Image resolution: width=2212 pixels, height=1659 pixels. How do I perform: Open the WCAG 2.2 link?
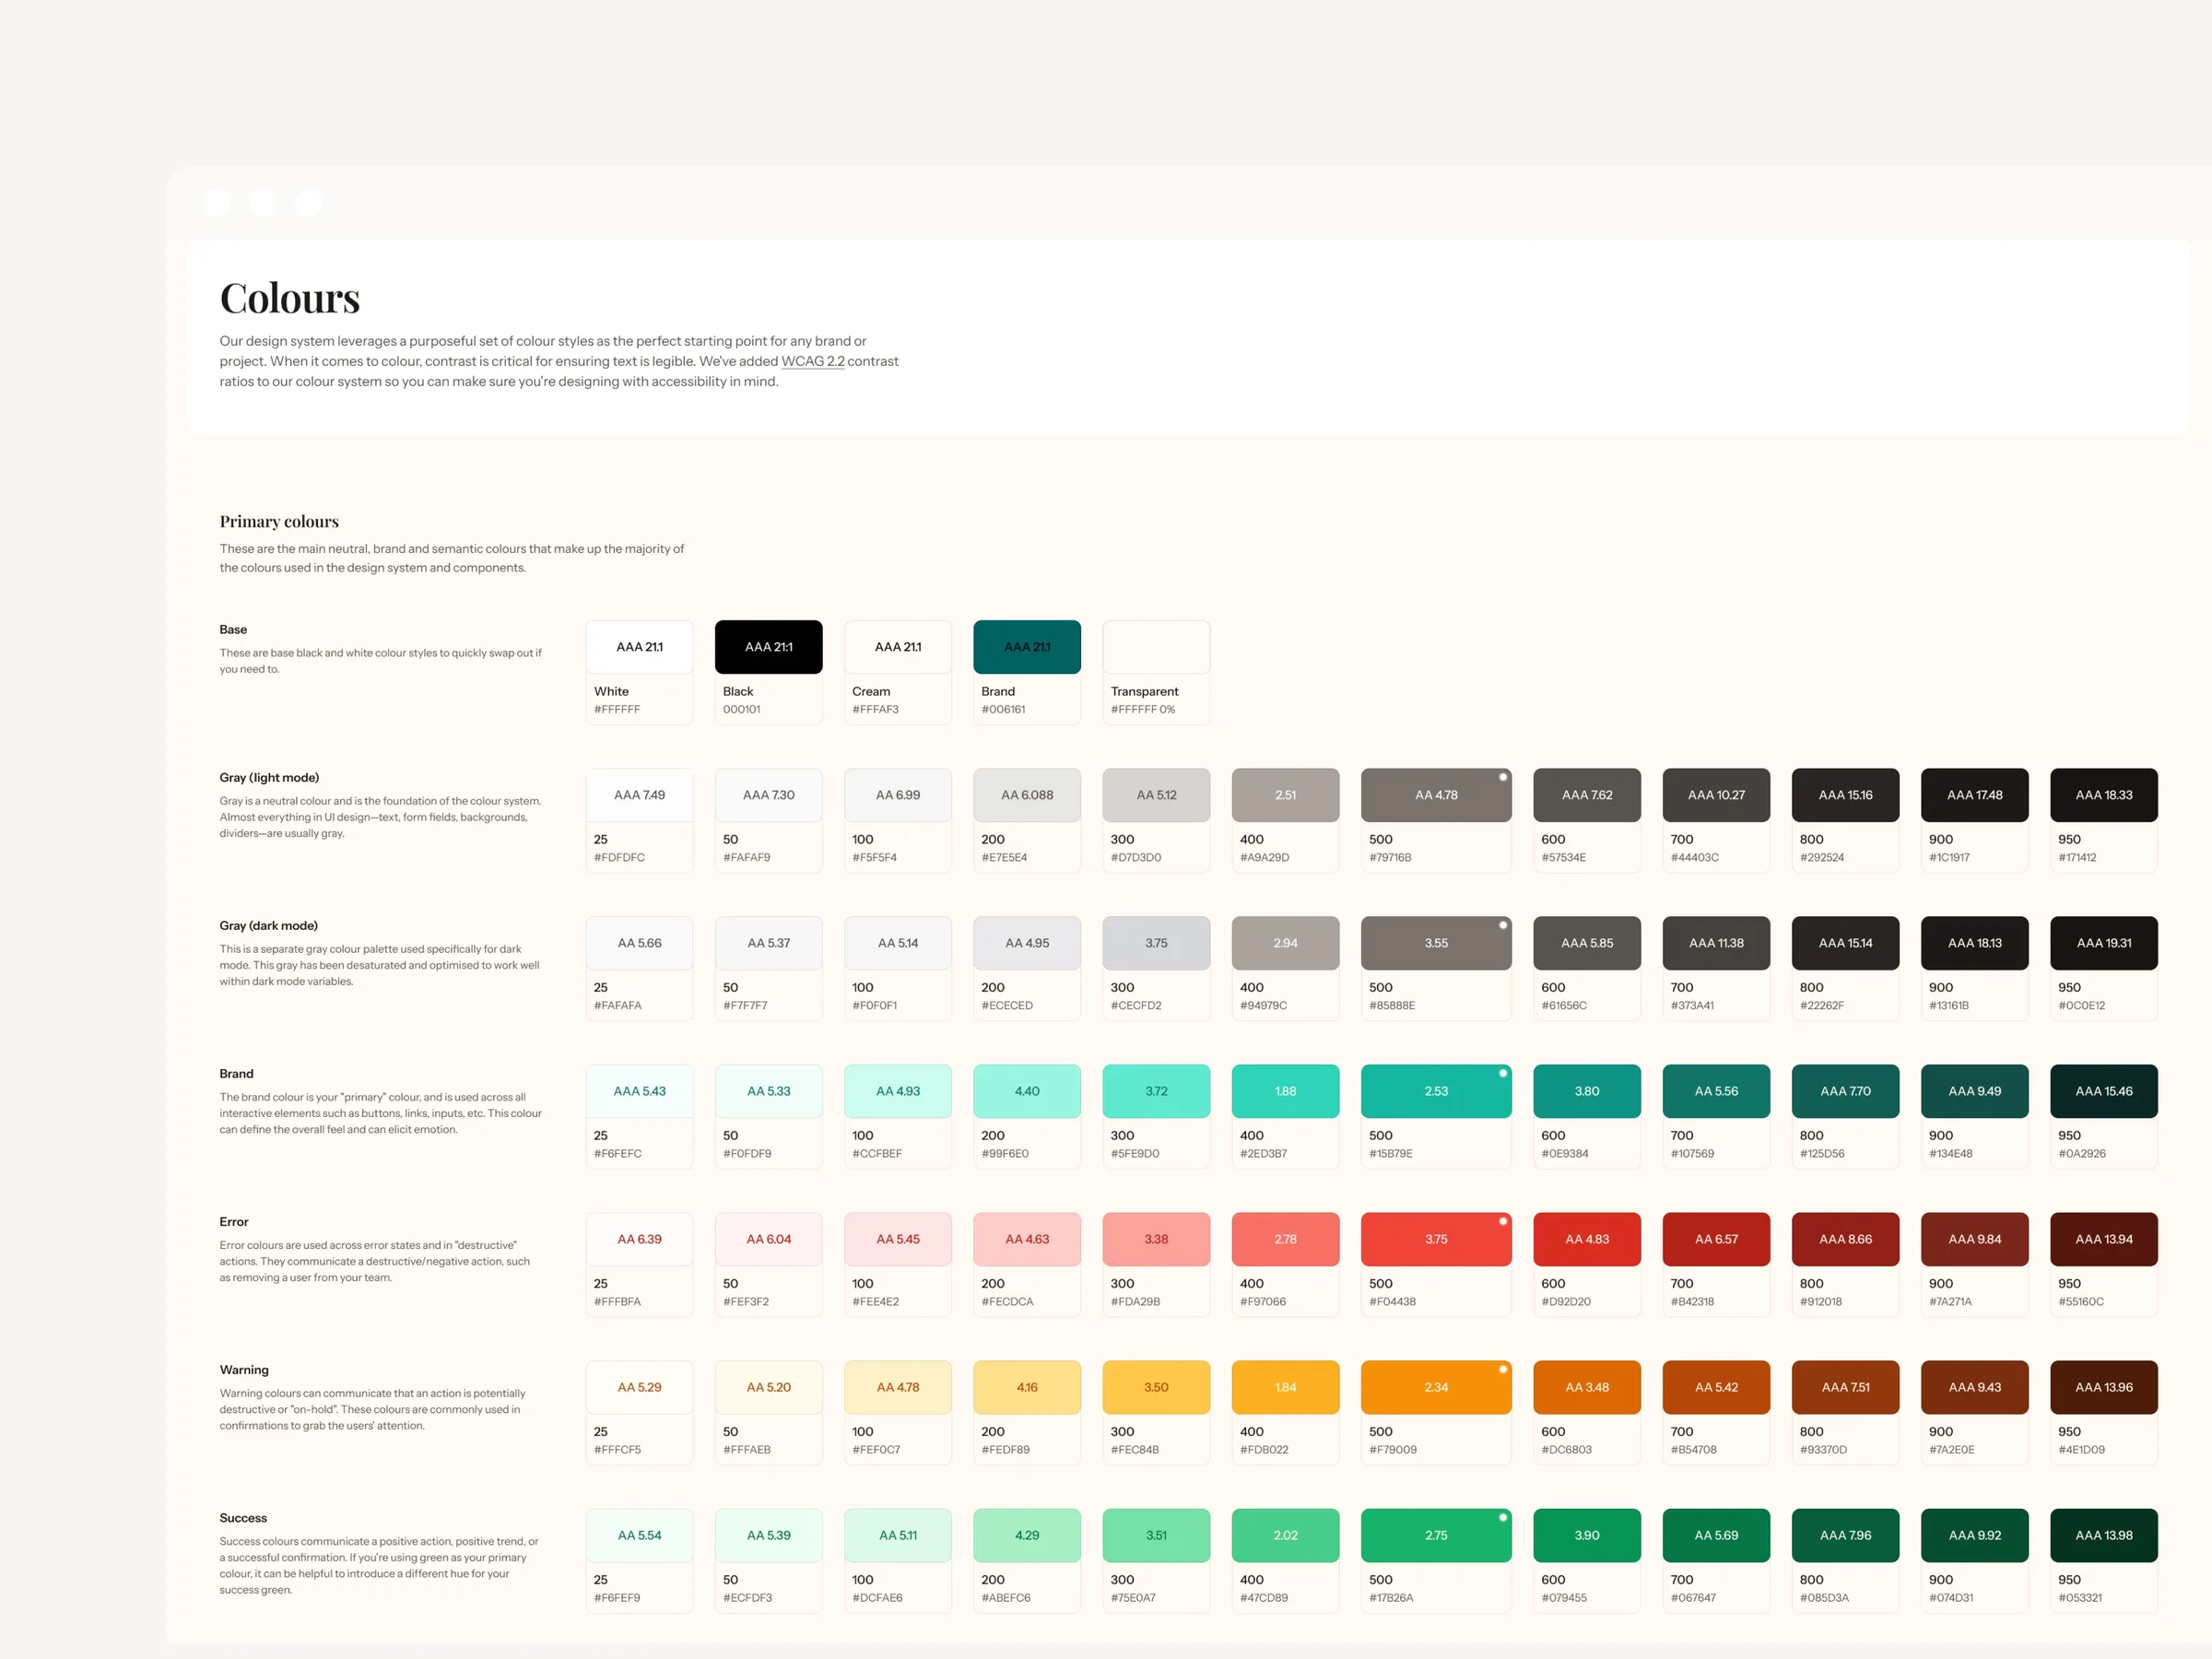(812, 361)
